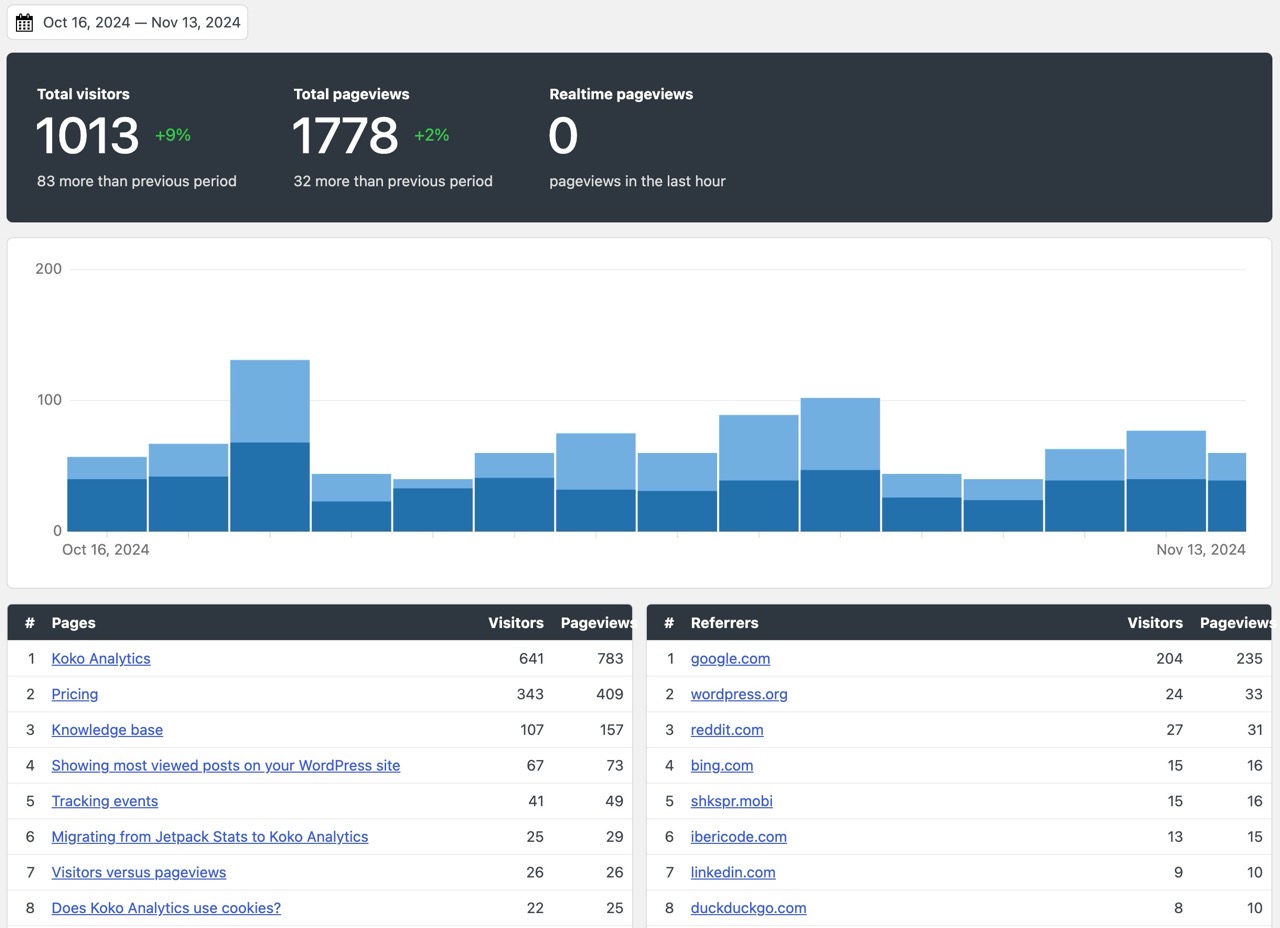Open 'Migrating from Jetpack Stats to Koko Analytics'
The height and width of the screenshot is (928, 1280).
(x=210, y=836)
